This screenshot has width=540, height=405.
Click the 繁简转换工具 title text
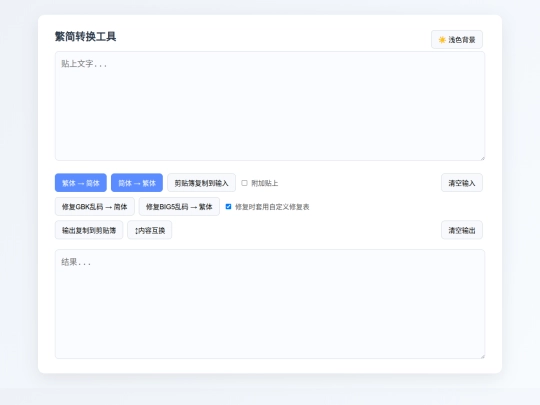pos(85,37)
